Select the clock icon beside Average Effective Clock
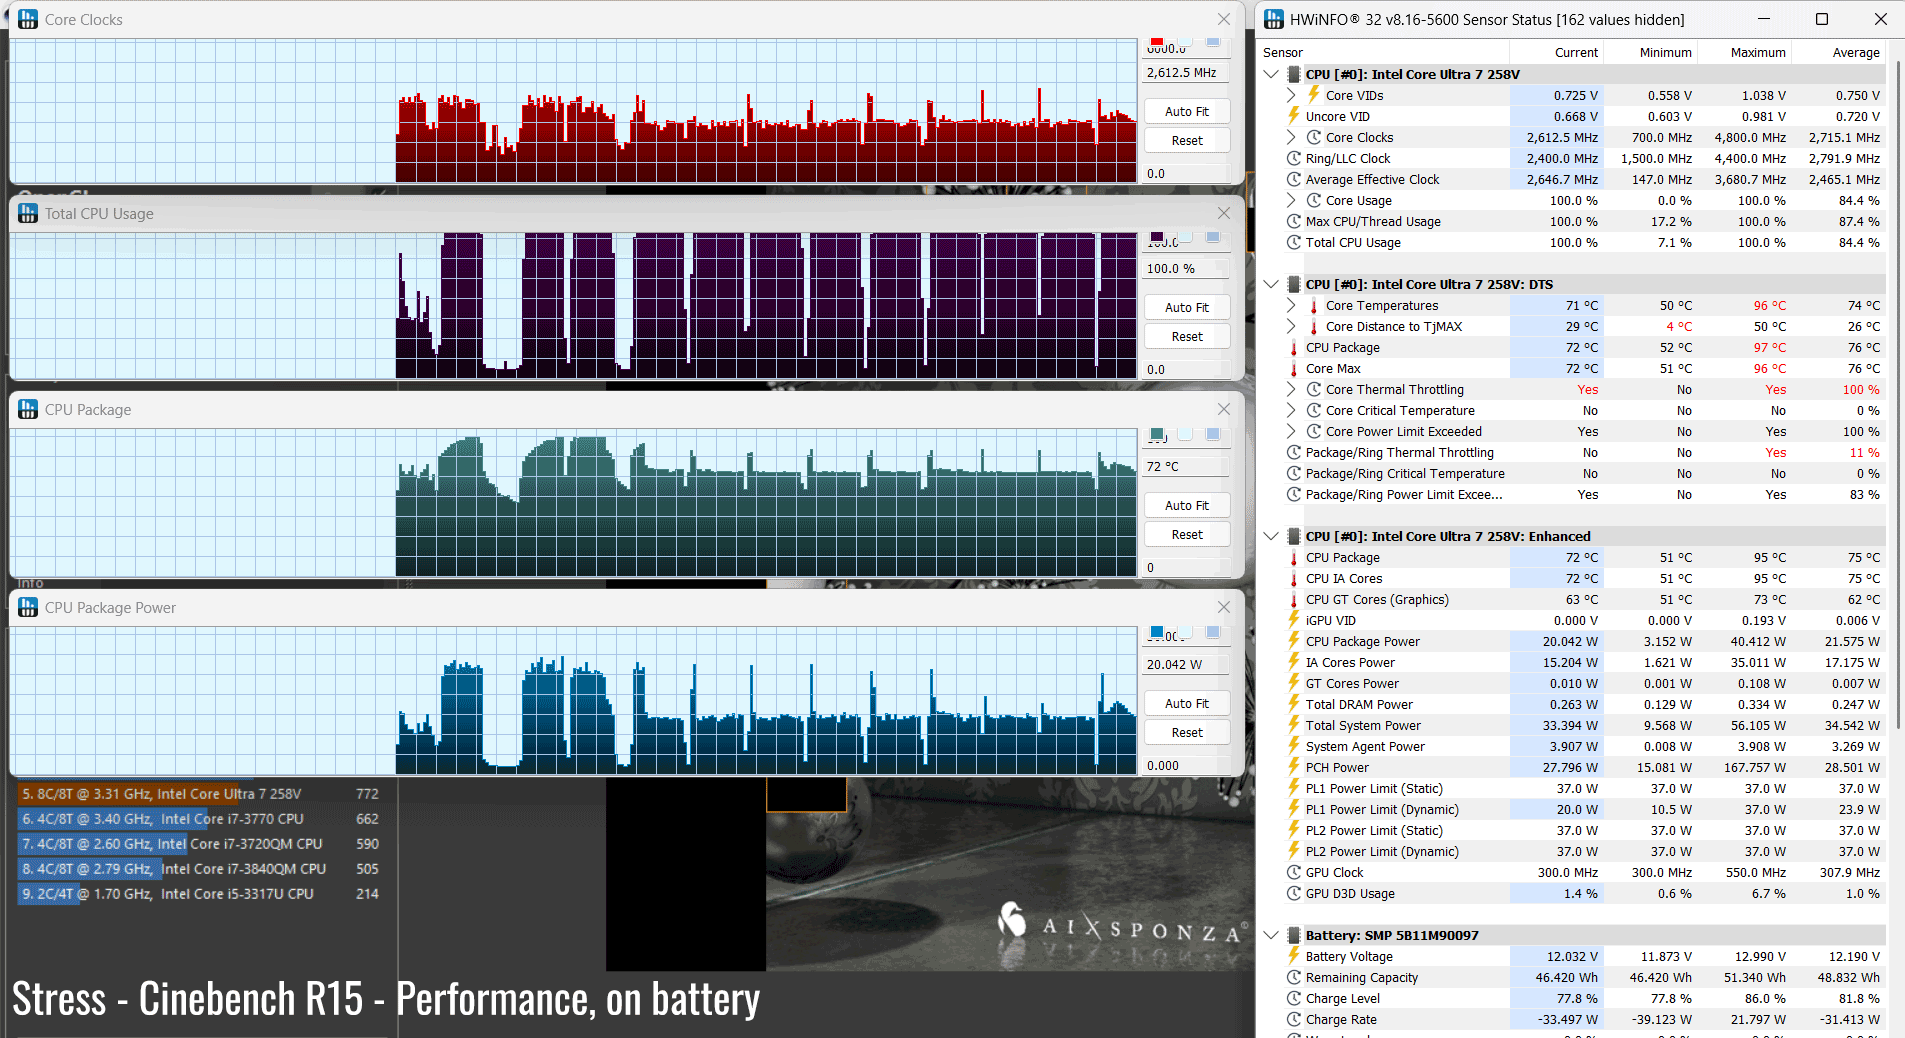 1294,179
